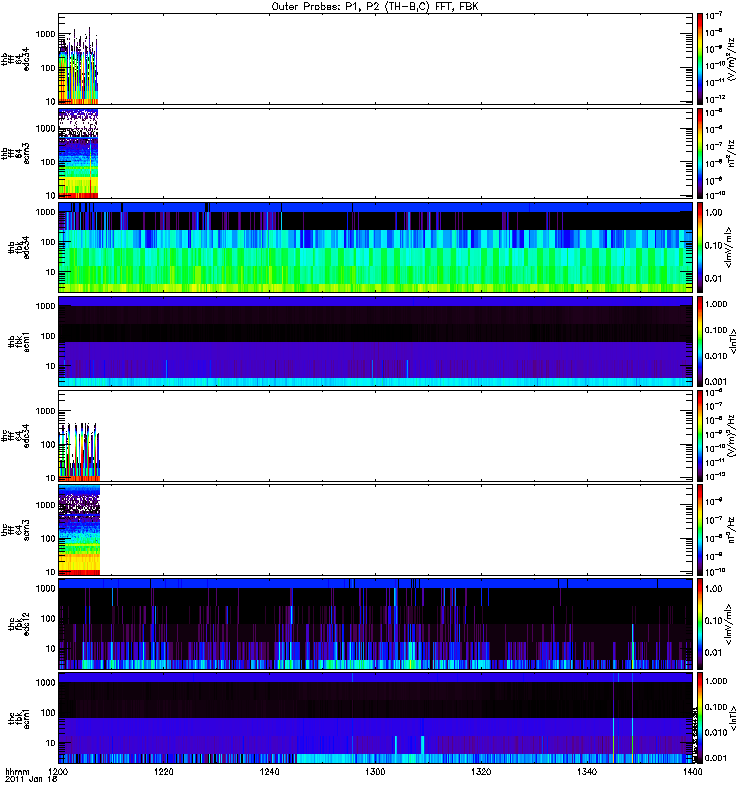Select the thb fff 64 edc34 panel label
The height and width of the screenshot is (800, 750).
(x=16, y=59)
